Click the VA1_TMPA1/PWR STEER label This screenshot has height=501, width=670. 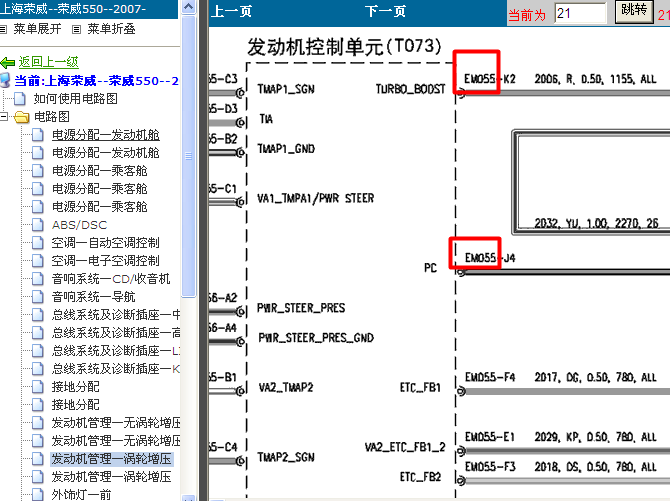[315, 198]
